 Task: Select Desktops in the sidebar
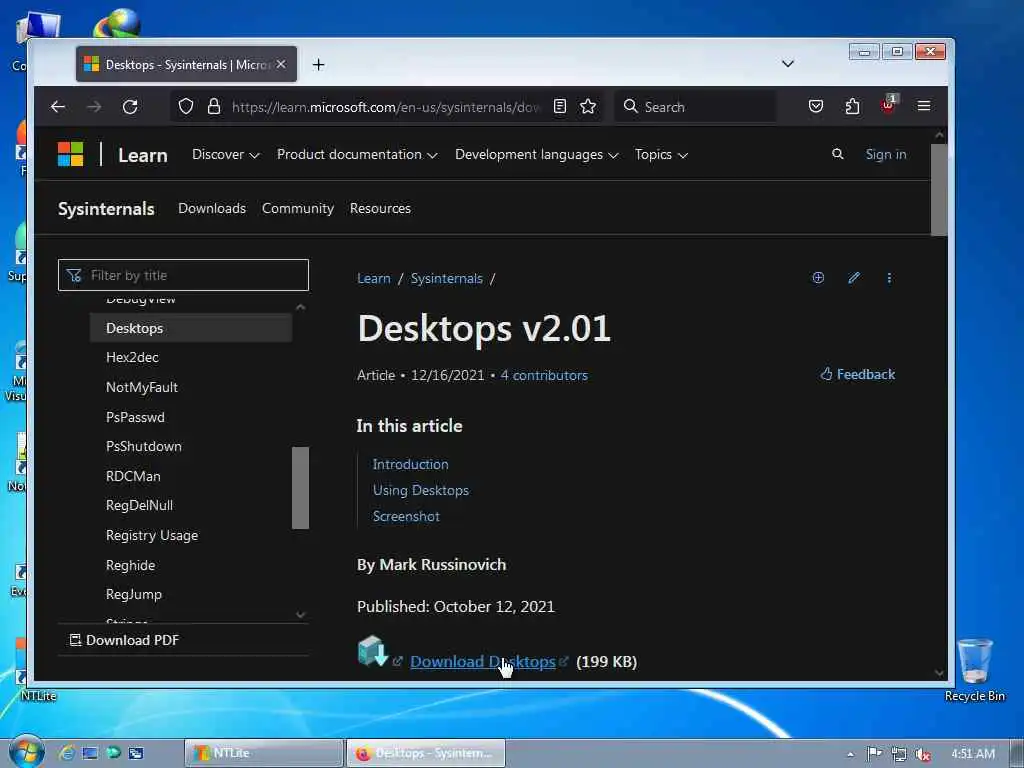(191, 328)
